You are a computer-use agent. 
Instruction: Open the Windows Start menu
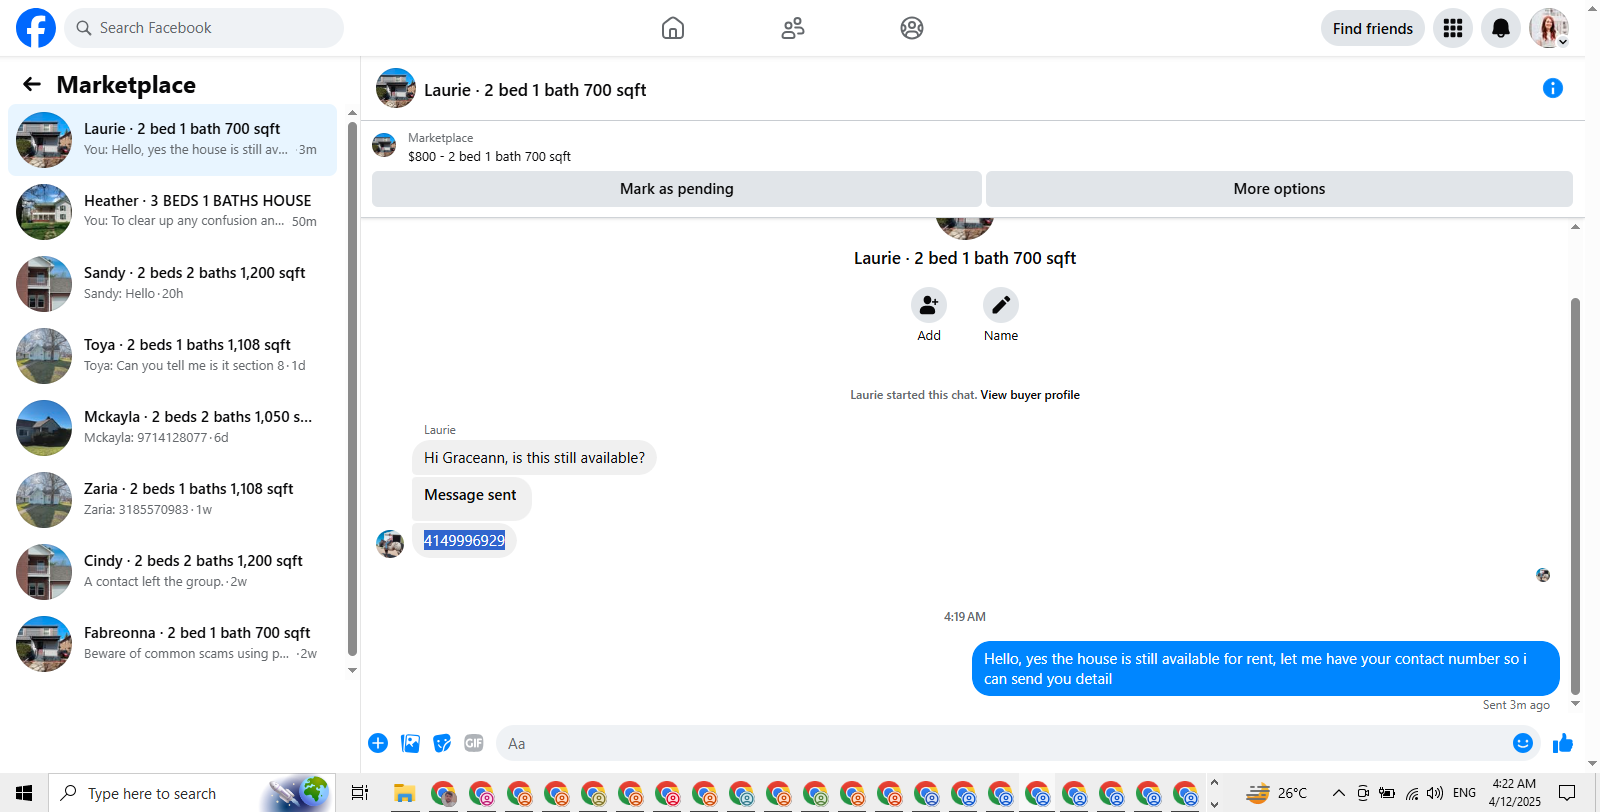point(24,793)
